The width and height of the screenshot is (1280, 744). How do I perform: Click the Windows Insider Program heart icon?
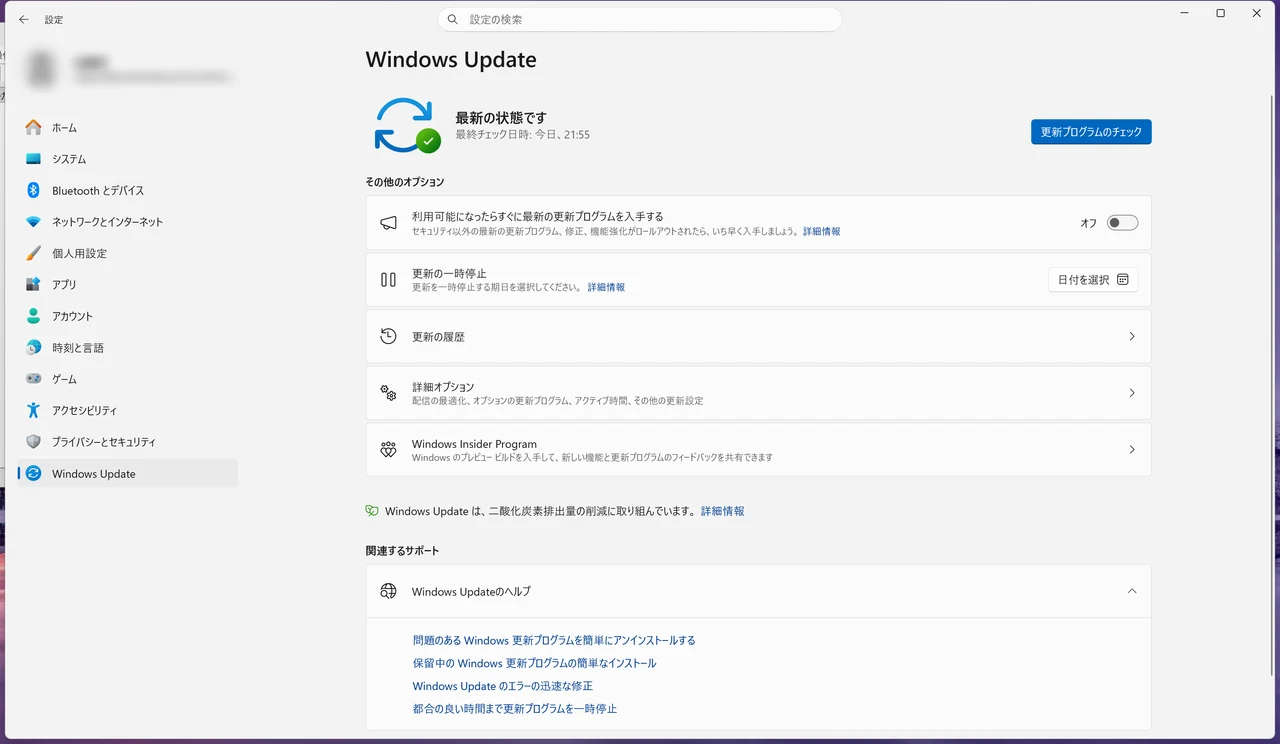[388, 450]
